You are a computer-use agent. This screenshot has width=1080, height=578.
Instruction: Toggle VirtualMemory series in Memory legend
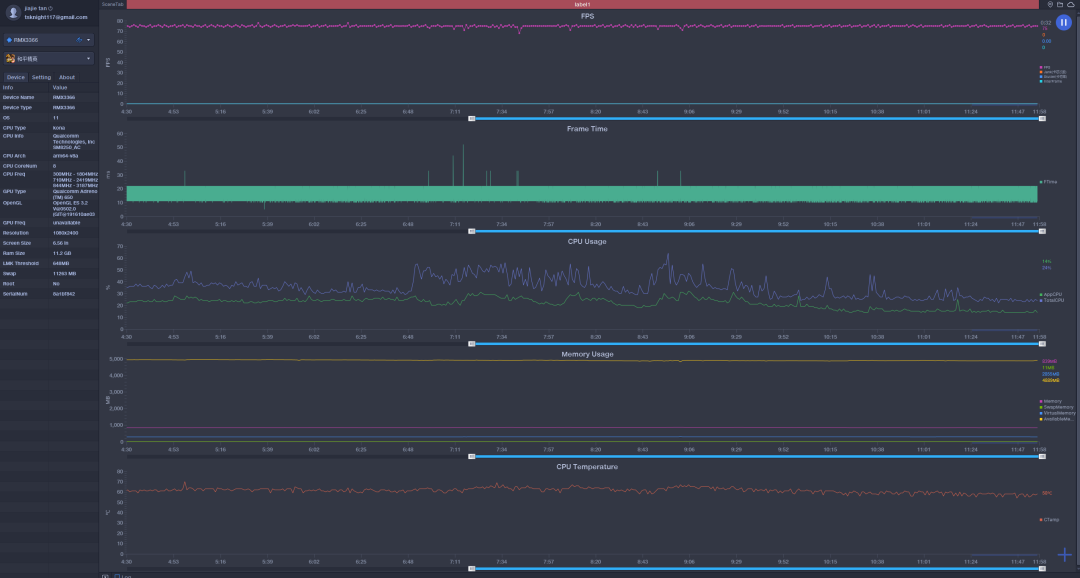coord(1057,413)
